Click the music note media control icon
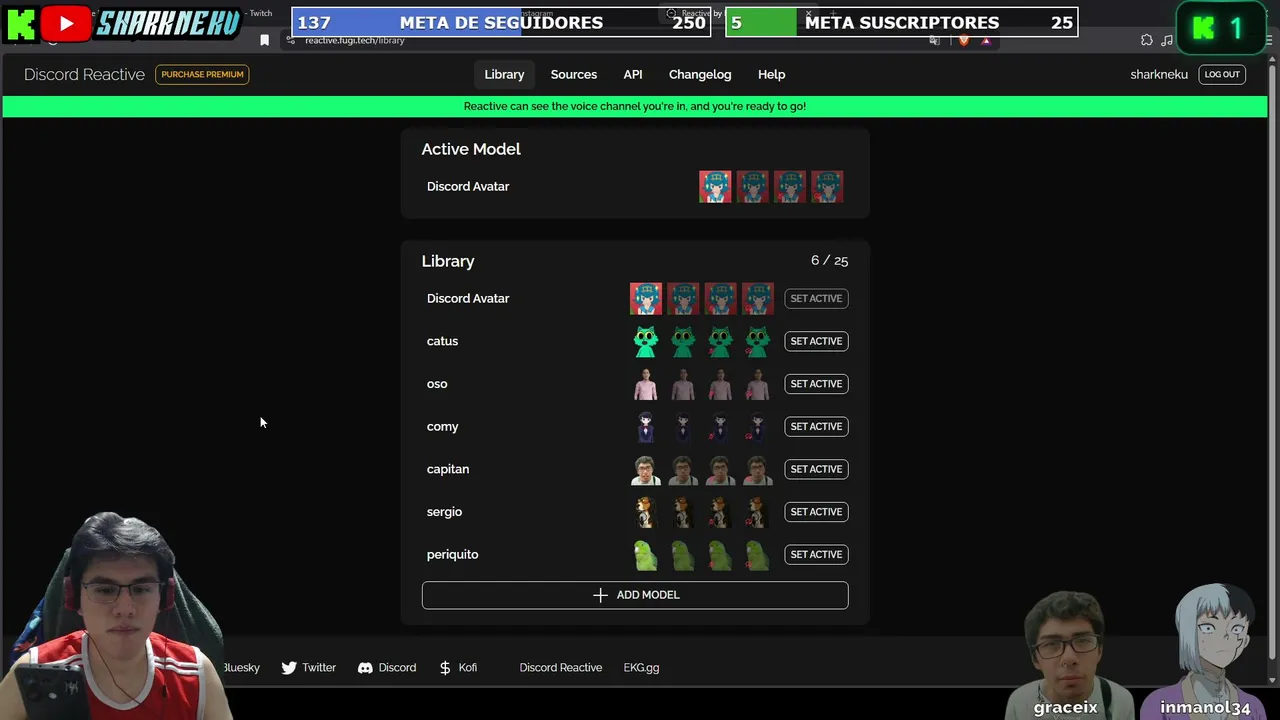This screenshot has width=1280, height=720. (x=1167, y=40)
